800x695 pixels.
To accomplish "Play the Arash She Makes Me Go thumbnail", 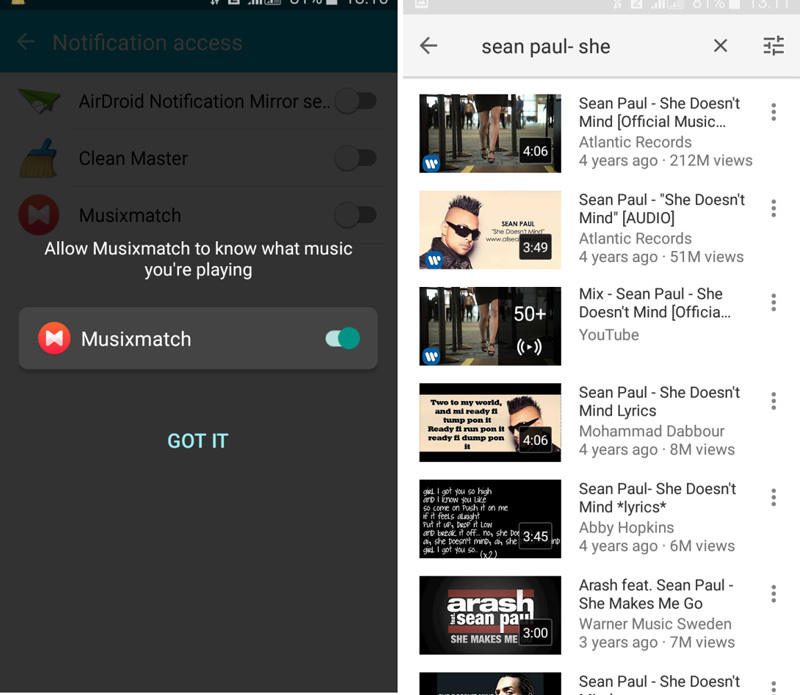I will pos(490,615).
